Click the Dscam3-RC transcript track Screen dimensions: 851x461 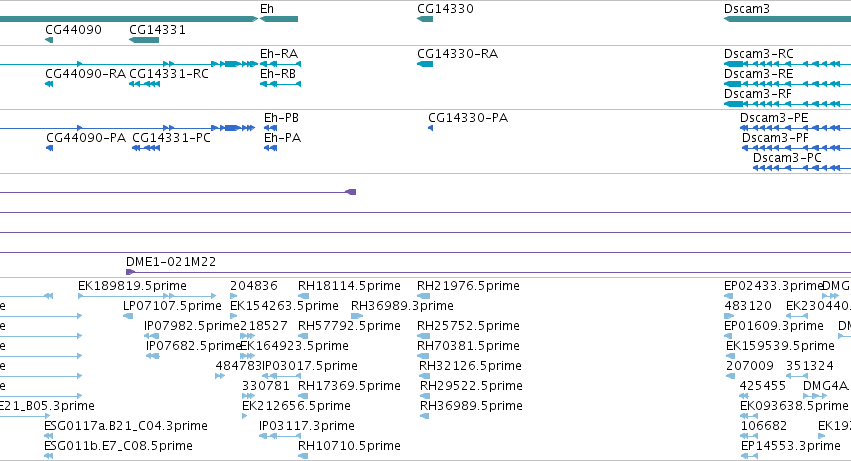[788, 64]
